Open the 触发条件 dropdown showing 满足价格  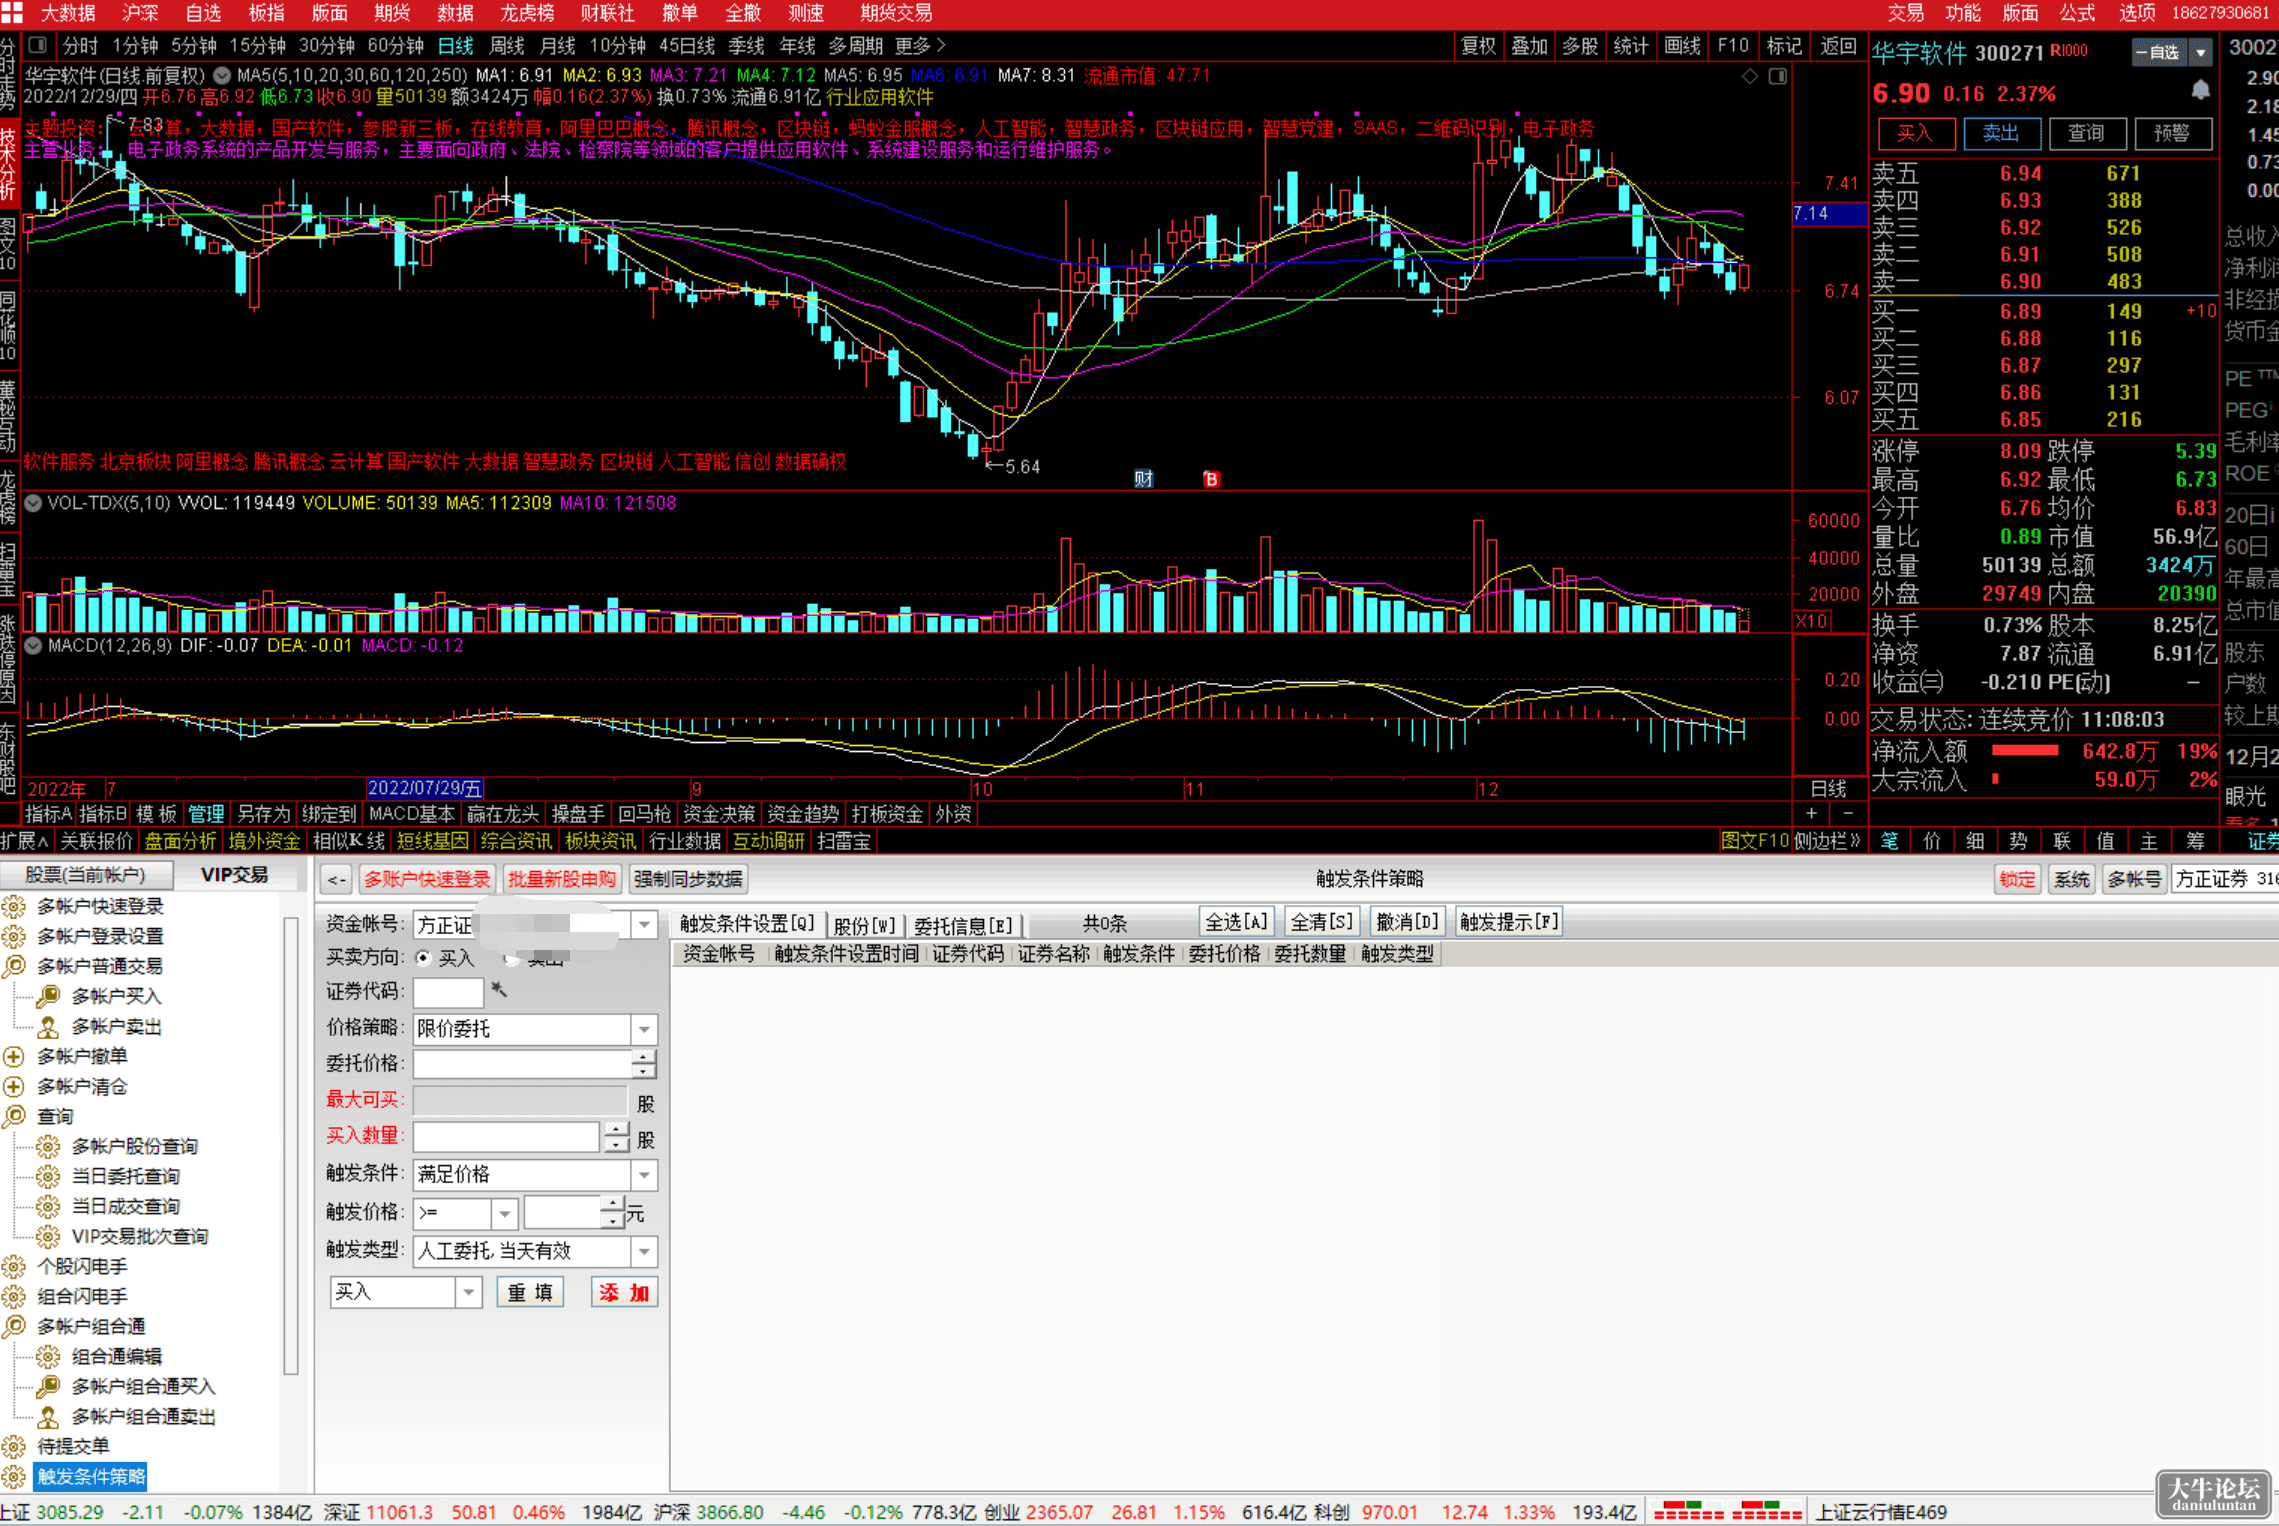pos(645,1175)
